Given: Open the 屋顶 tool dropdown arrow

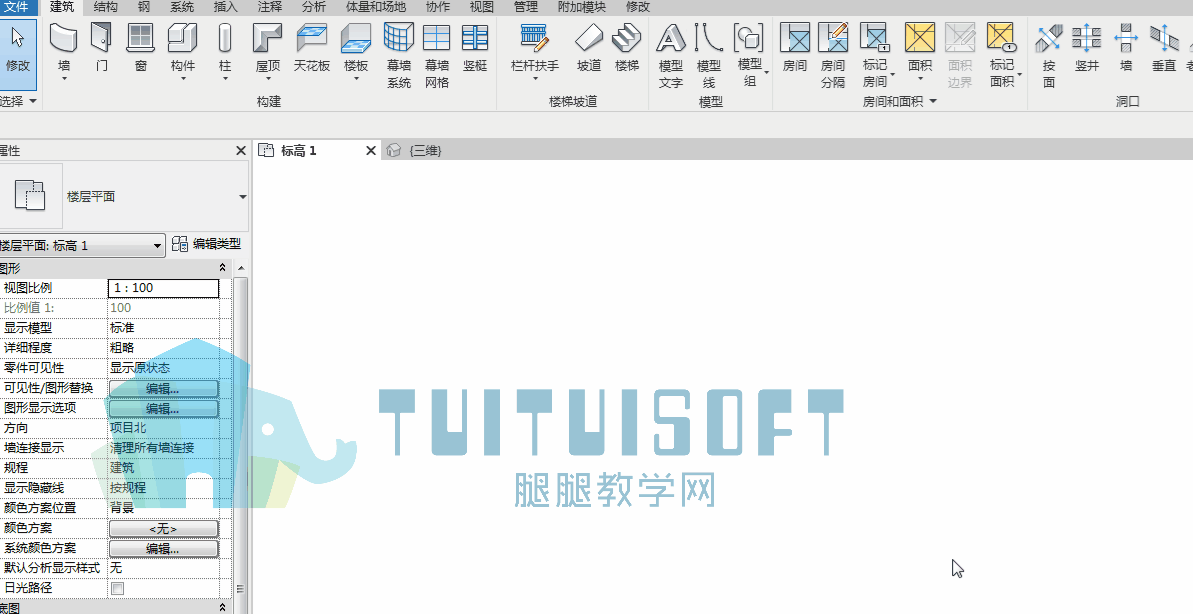Looking at the screenshot, I should click(x=268, y=78).
